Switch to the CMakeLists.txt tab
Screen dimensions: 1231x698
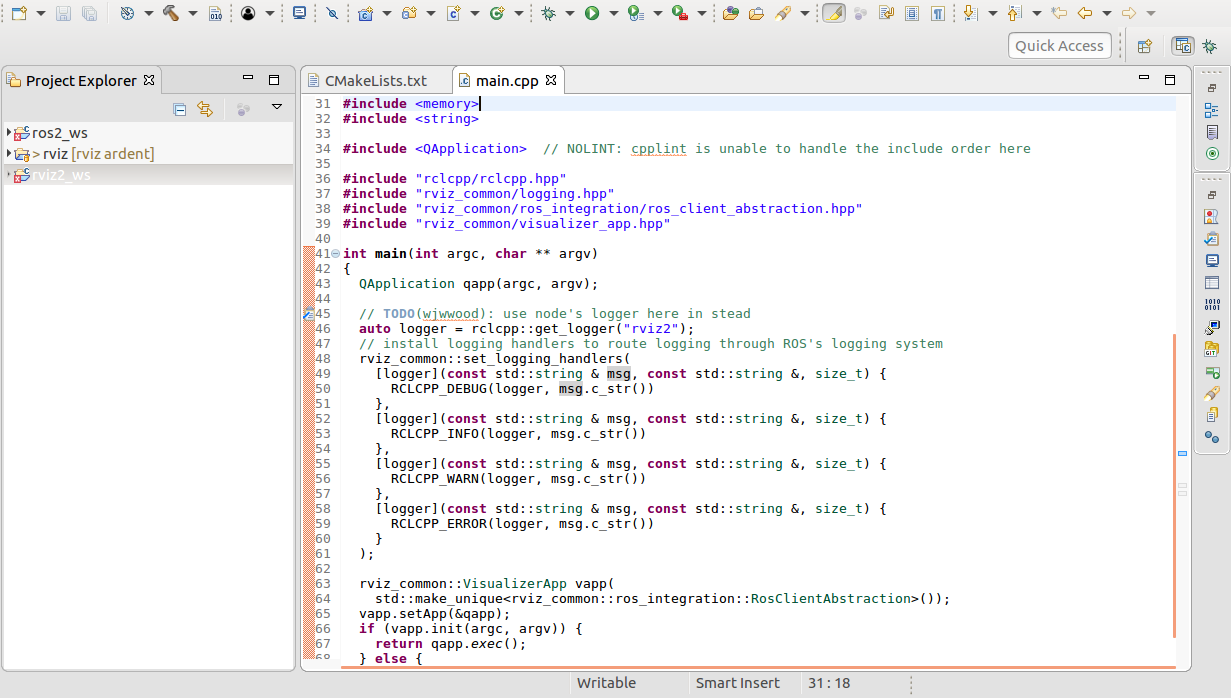pos(375,80)
